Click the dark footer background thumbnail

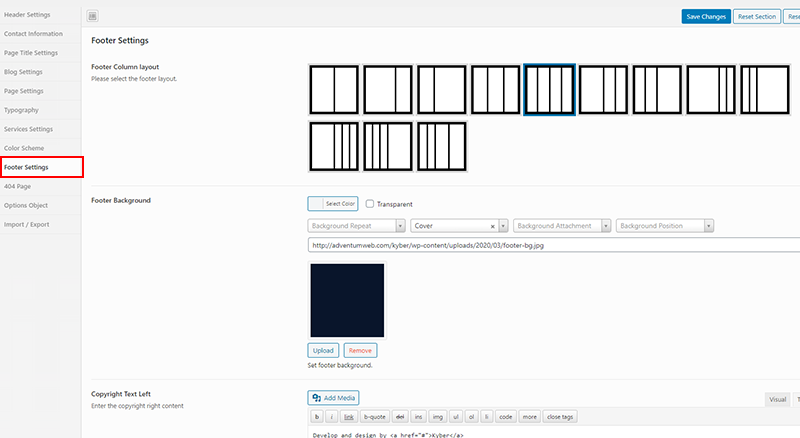coord(347,300)
